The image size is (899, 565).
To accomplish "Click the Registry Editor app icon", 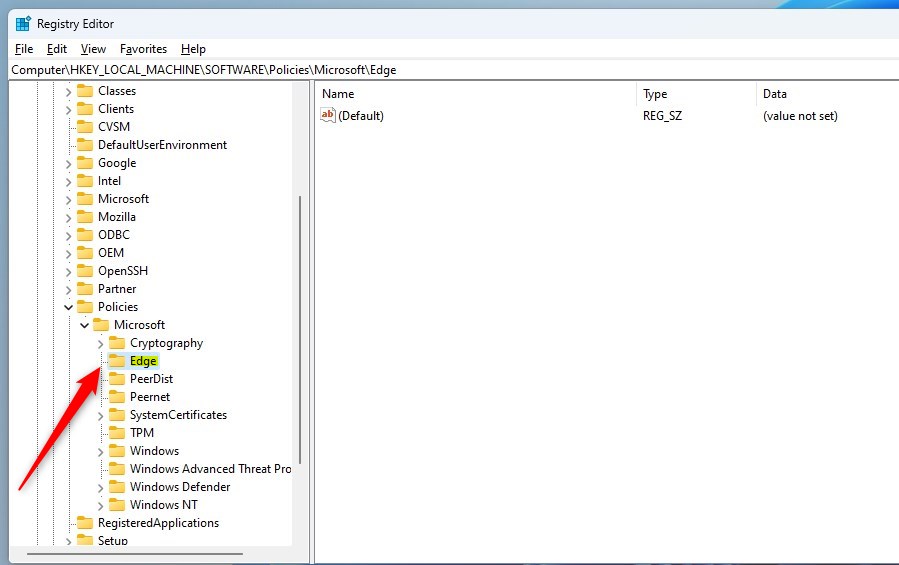I will (23, 24).
